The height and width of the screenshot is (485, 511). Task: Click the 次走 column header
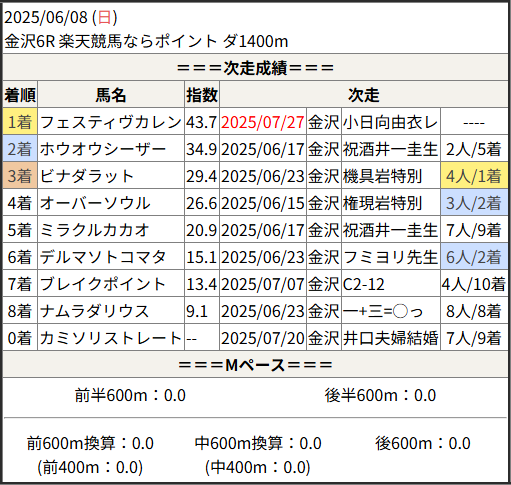pyautogui.click(x=364, y=95)
